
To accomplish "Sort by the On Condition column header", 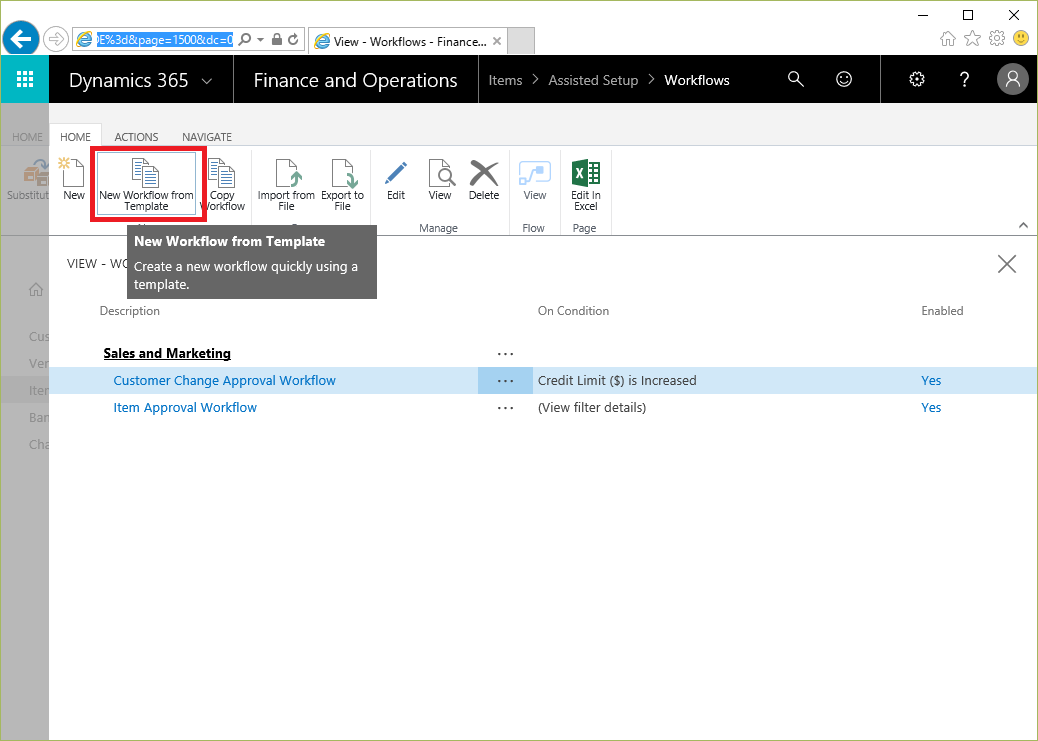I will [573, 311].
